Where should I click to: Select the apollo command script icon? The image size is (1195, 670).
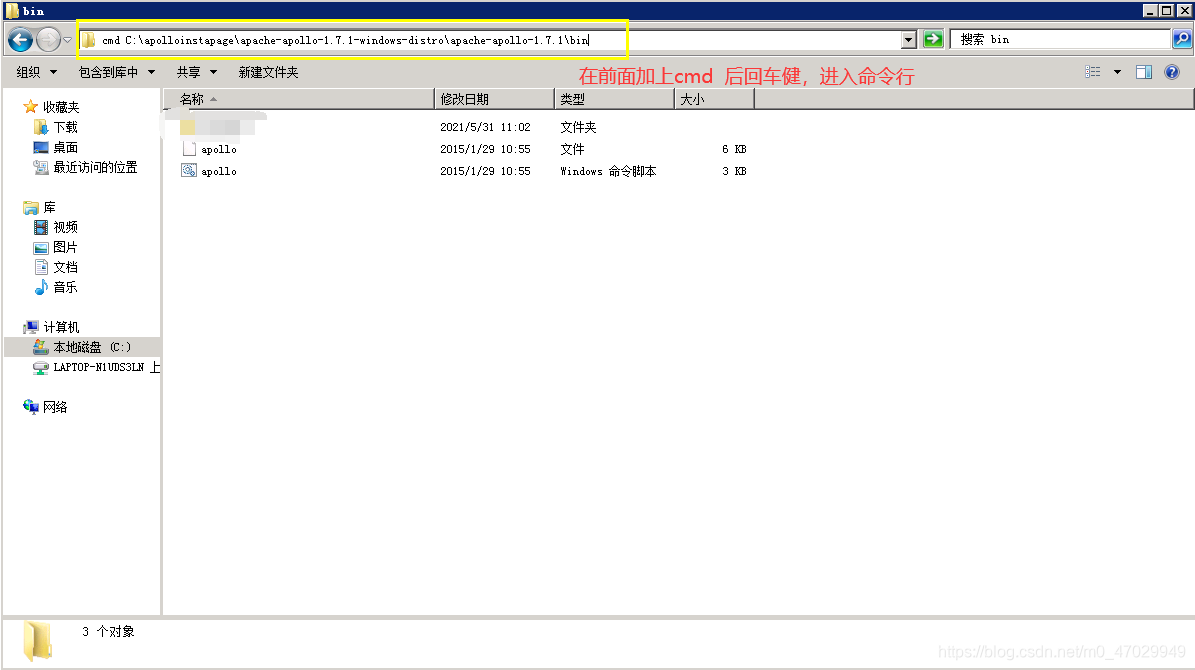[x=189, y=172]
